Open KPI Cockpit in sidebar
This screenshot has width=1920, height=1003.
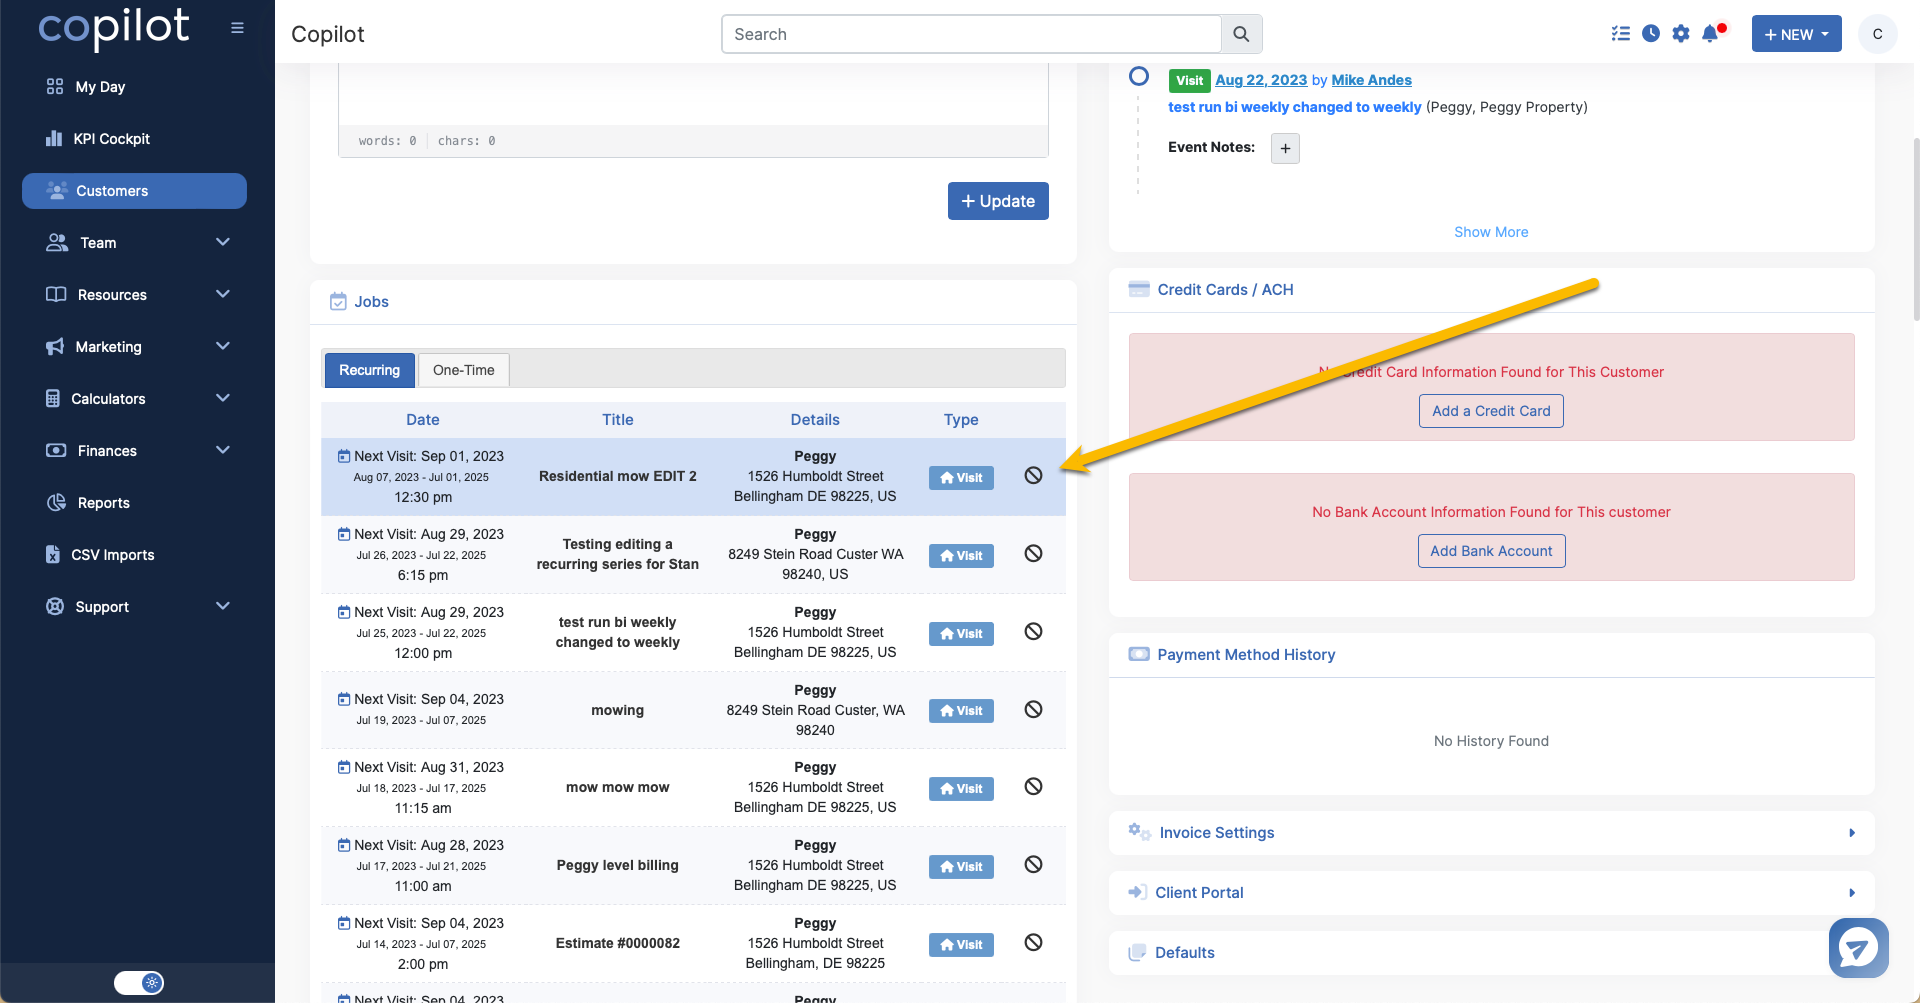(111, 139)
